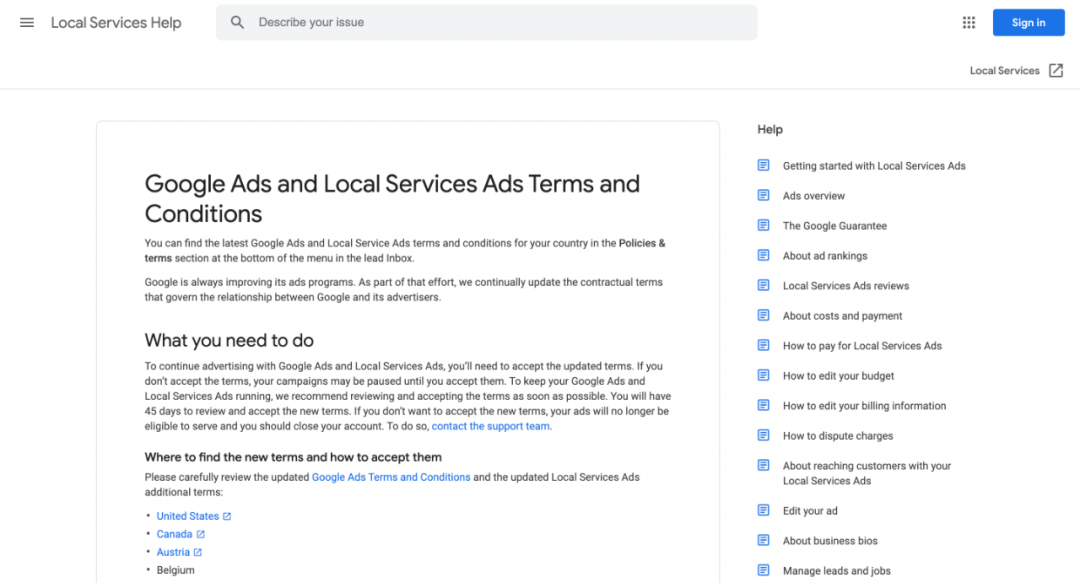
Task: Open the hamburger main menu
Action: (x=27, y=22)
